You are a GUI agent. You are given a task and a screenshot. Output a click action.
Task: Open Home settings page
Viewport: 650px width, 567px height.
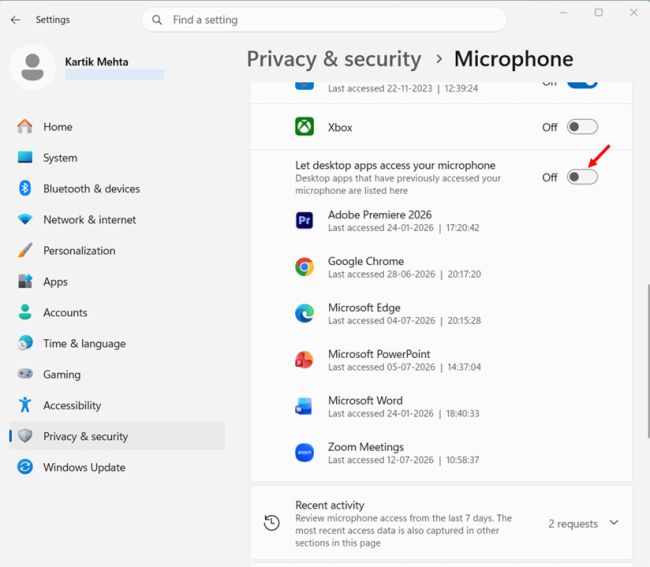(x=117, y=126)
